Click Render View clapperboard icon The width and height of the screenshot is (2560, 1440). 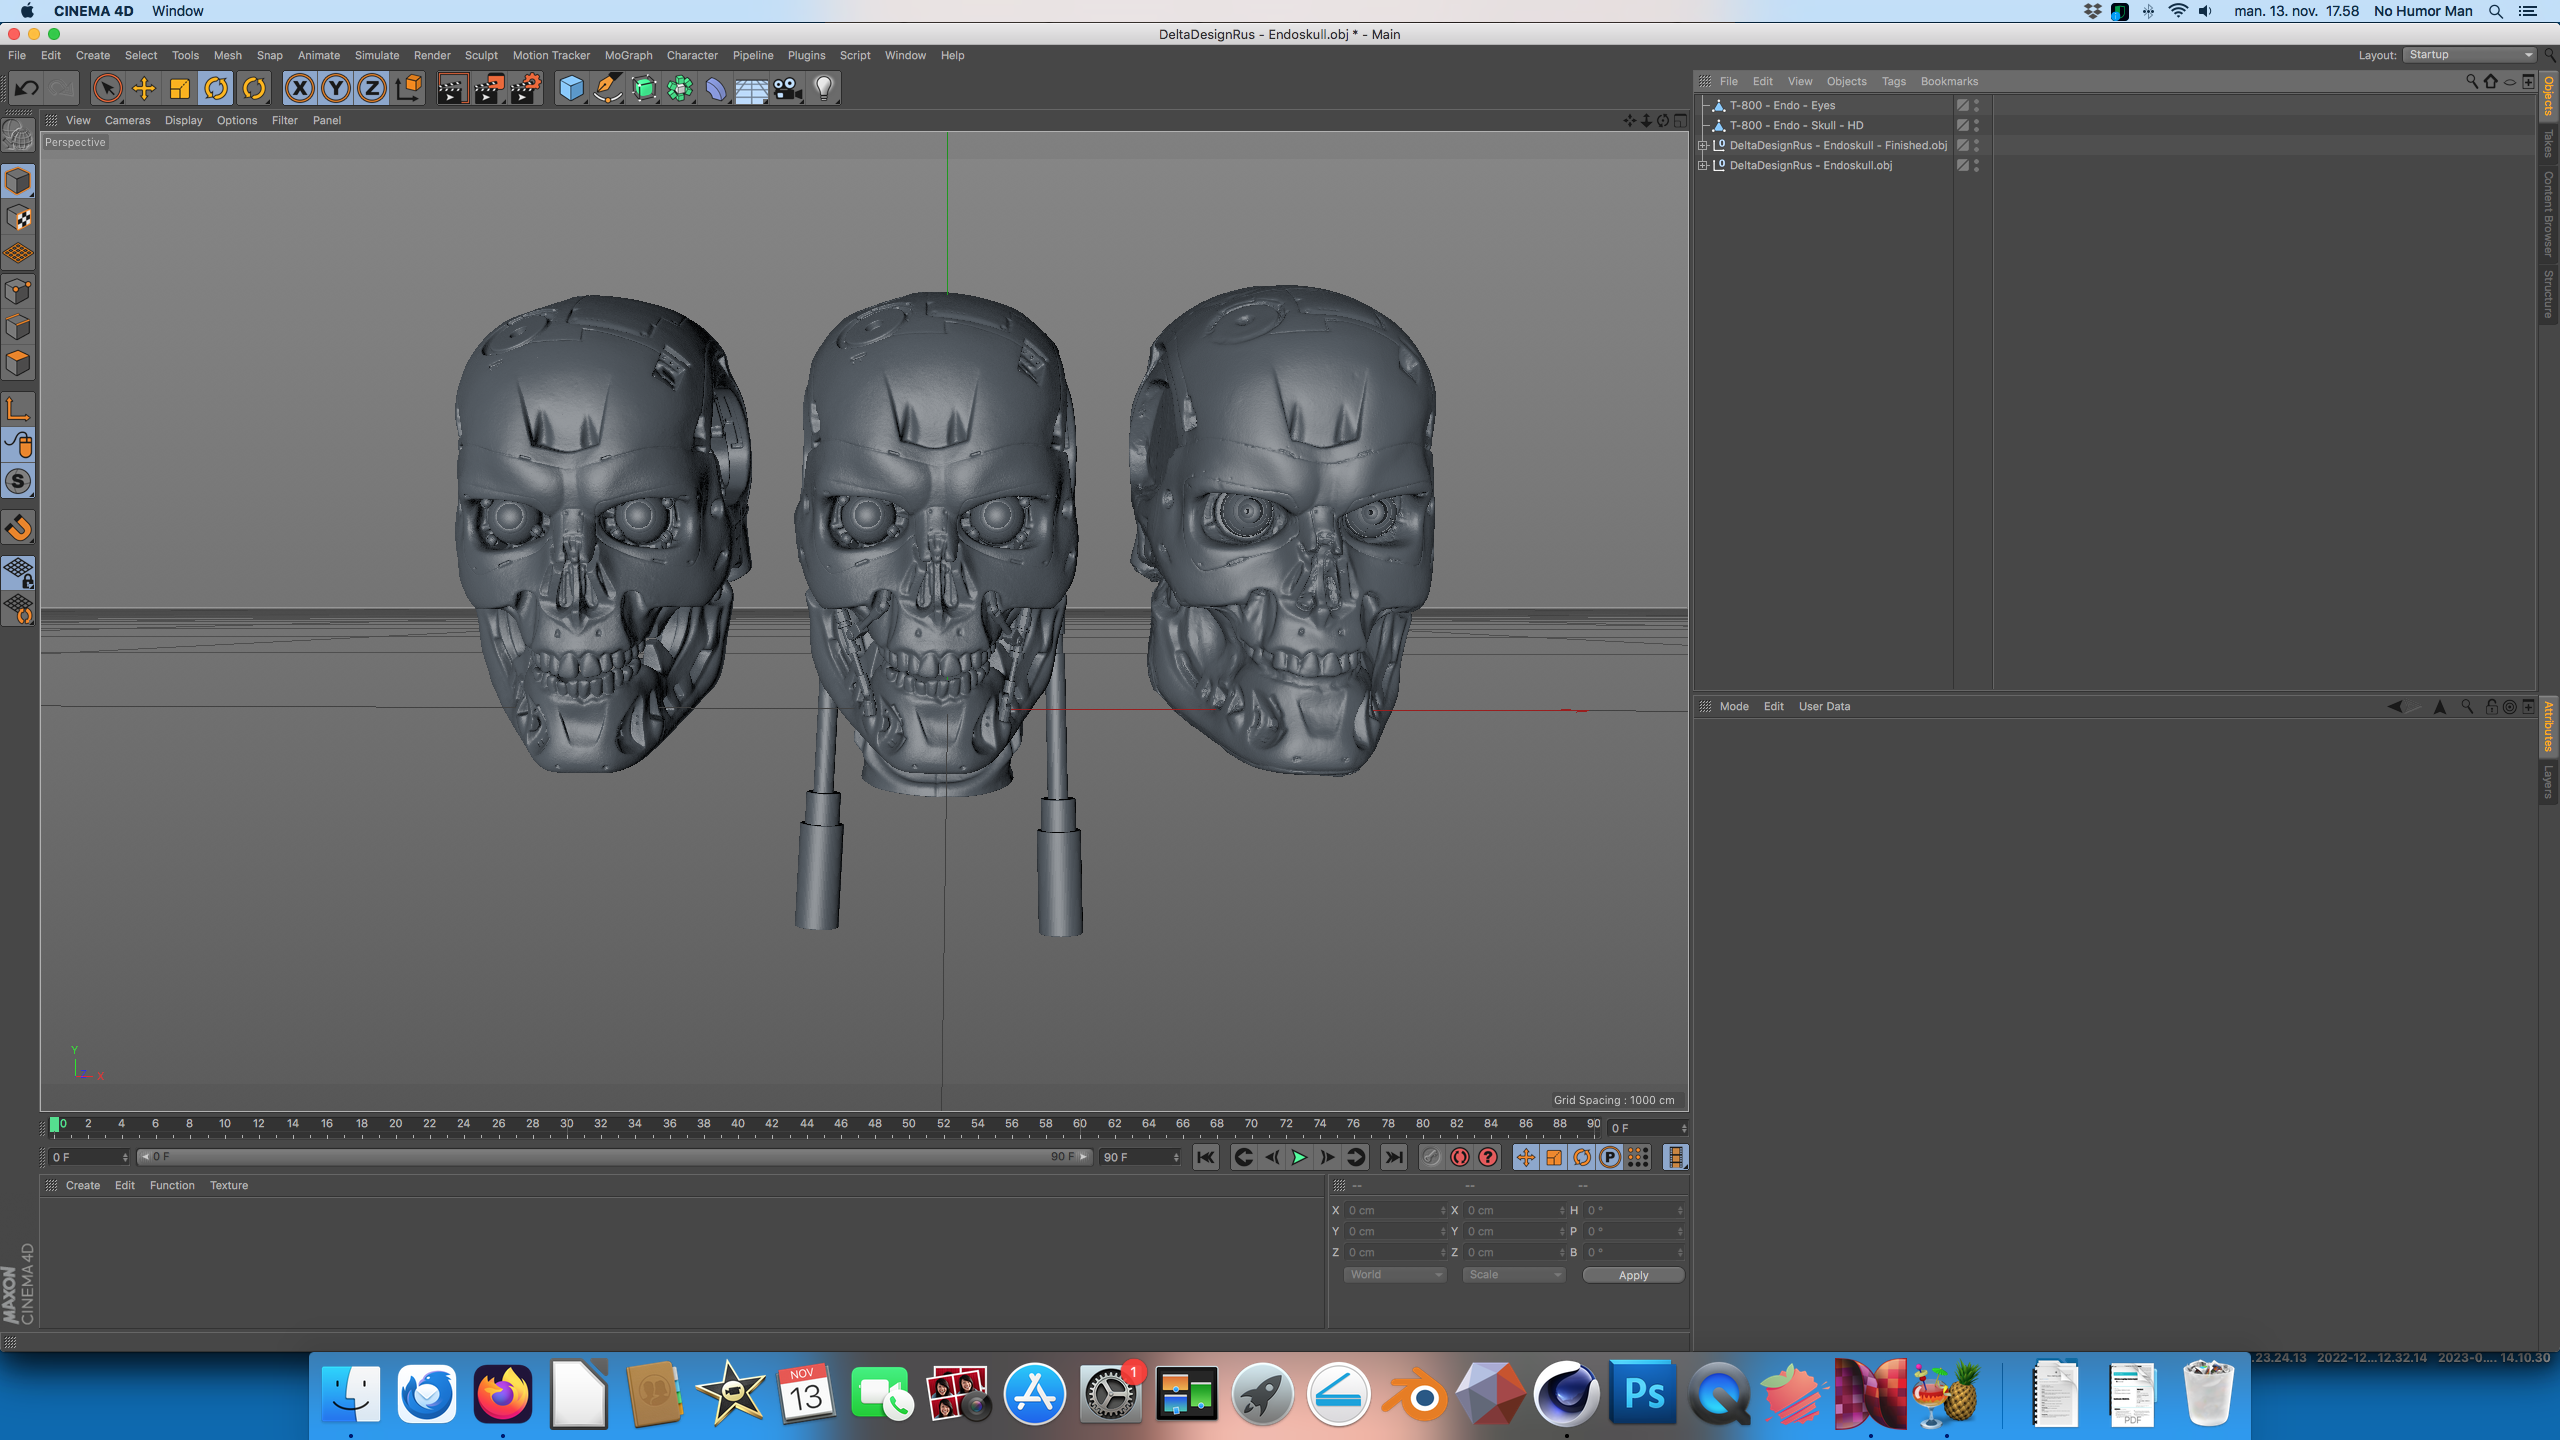452,88
